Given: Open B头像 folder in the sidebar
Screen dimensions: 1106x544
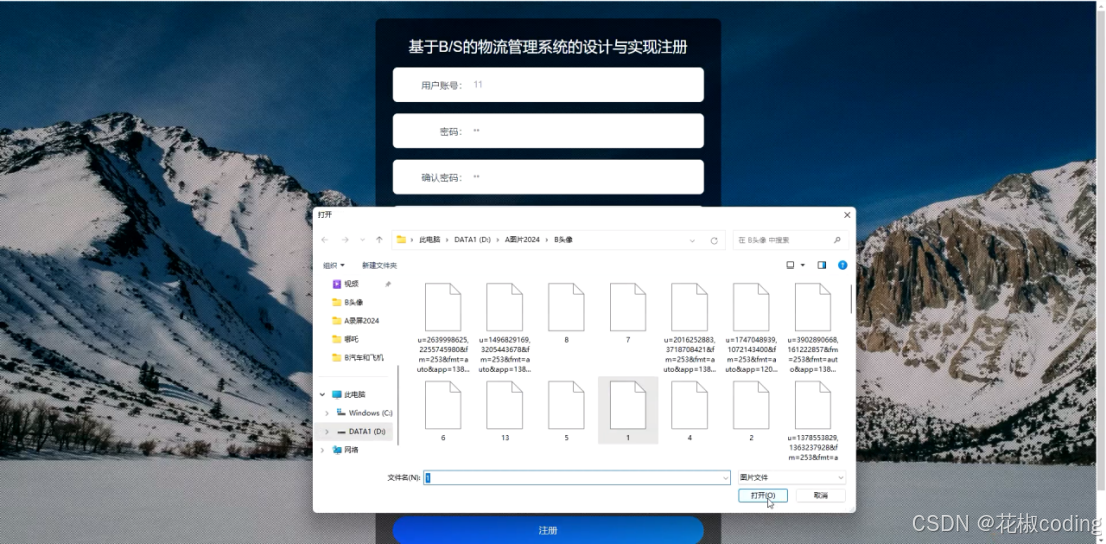Looking at the screenshot, I should pyautogui.click(x=353, y=302).
